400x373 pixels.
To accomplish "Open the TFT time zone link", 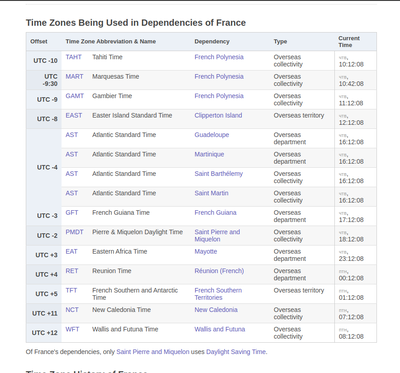I will pyautogui.click(x=71, y=290).
